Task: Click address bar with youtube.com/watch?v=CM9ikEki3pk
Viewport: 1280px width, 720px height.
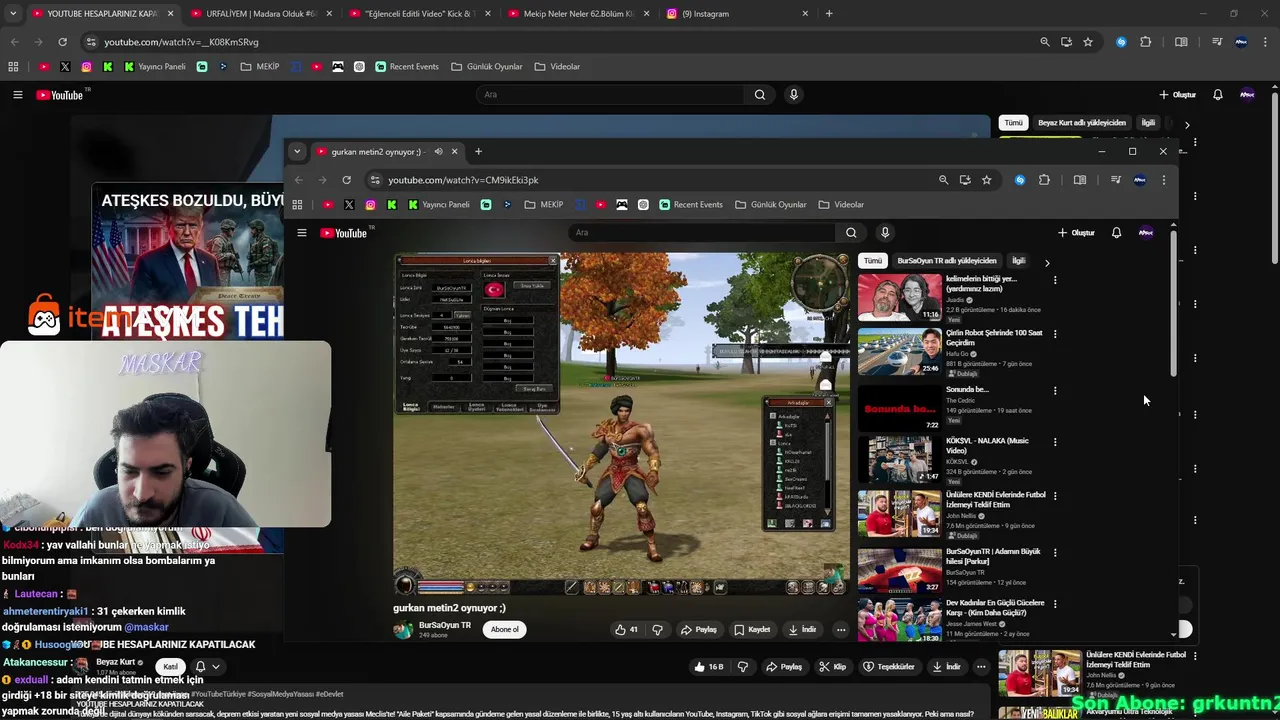Action: [x=650, y=180]
